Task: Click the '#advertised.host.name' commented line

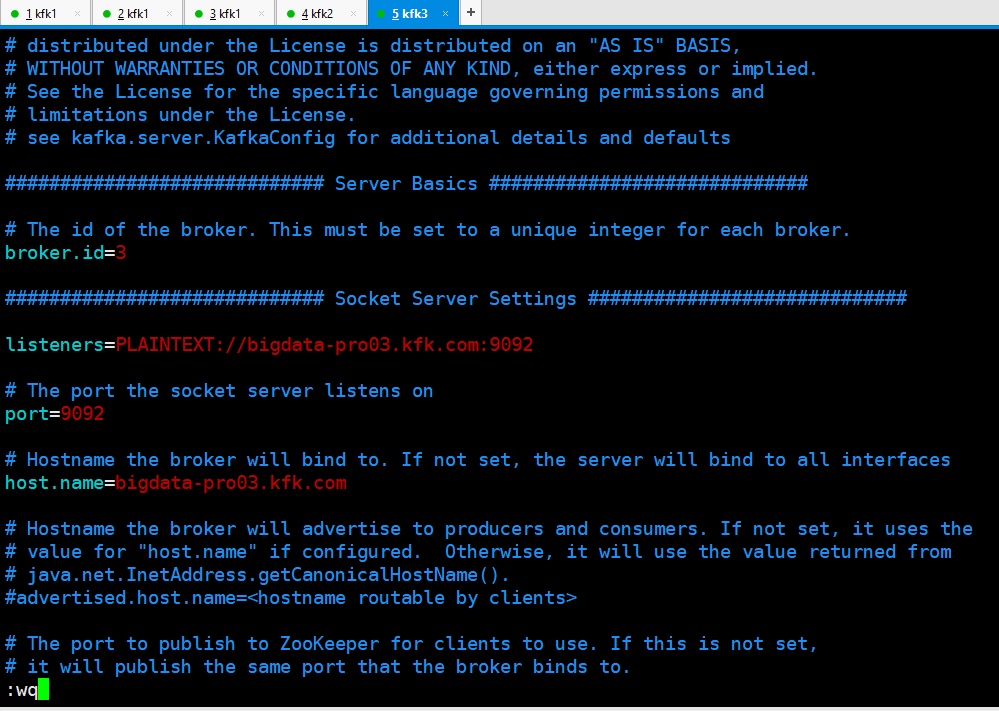Action: [291, 598]
